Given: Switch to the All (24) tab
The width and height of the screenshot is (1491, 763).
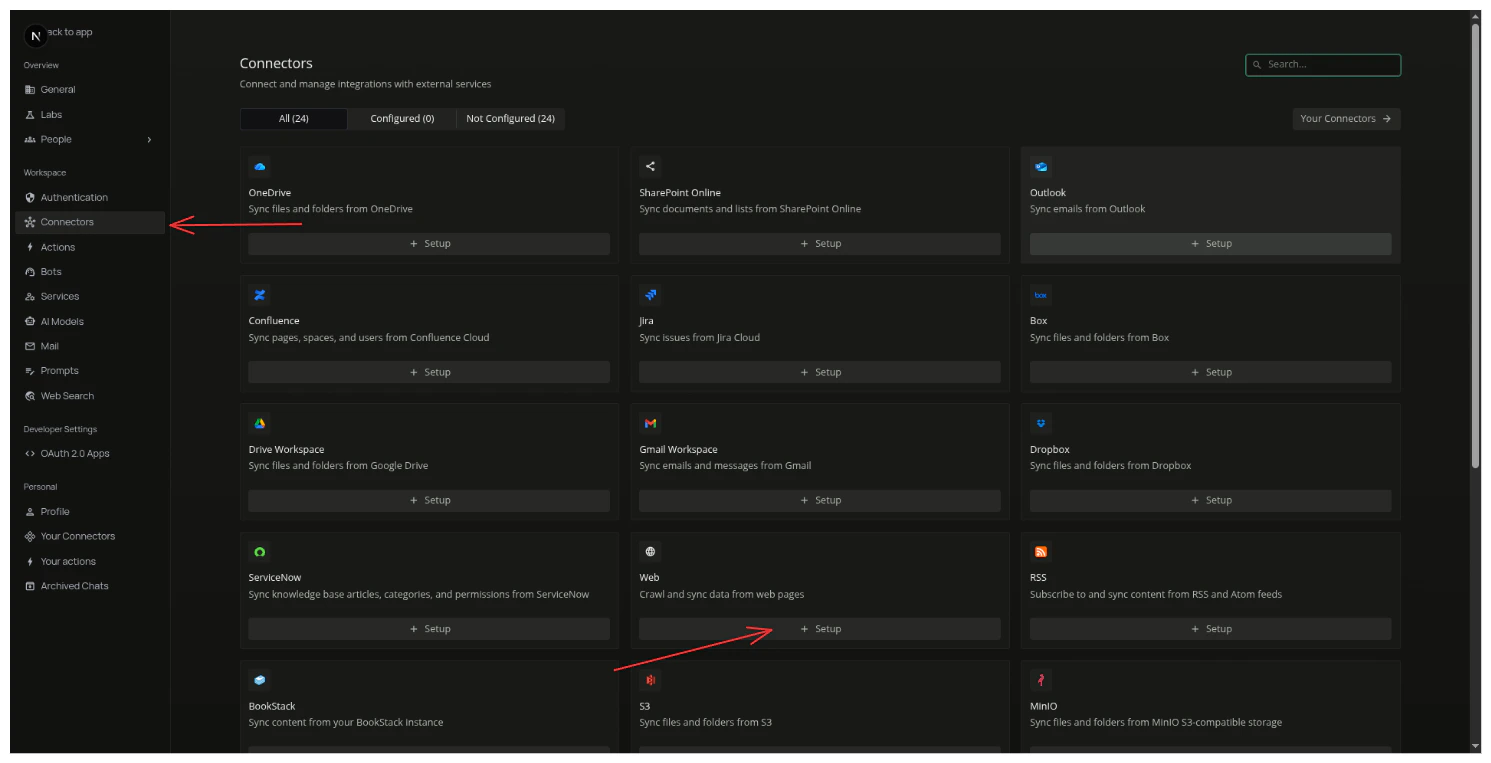Looking at the screenshot, I should pyautogui.click(x=294, y=119).
